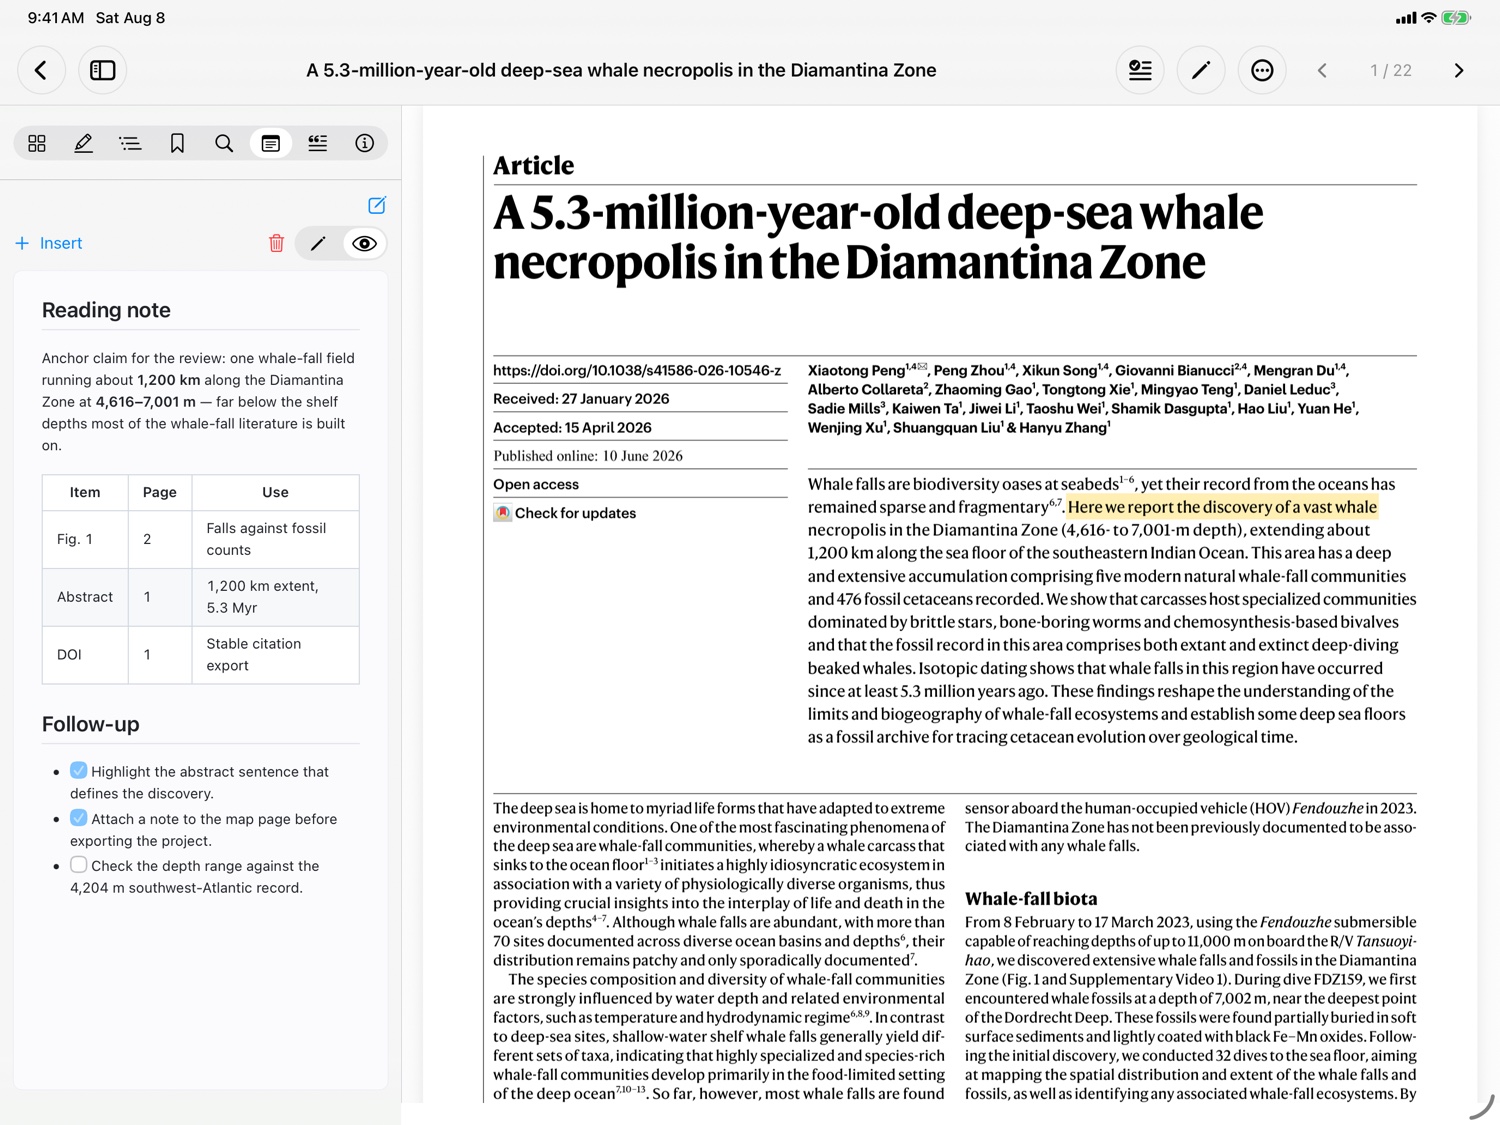Click the Reading note heading
Screen dimensions: 1500x1125
[106, 310]
